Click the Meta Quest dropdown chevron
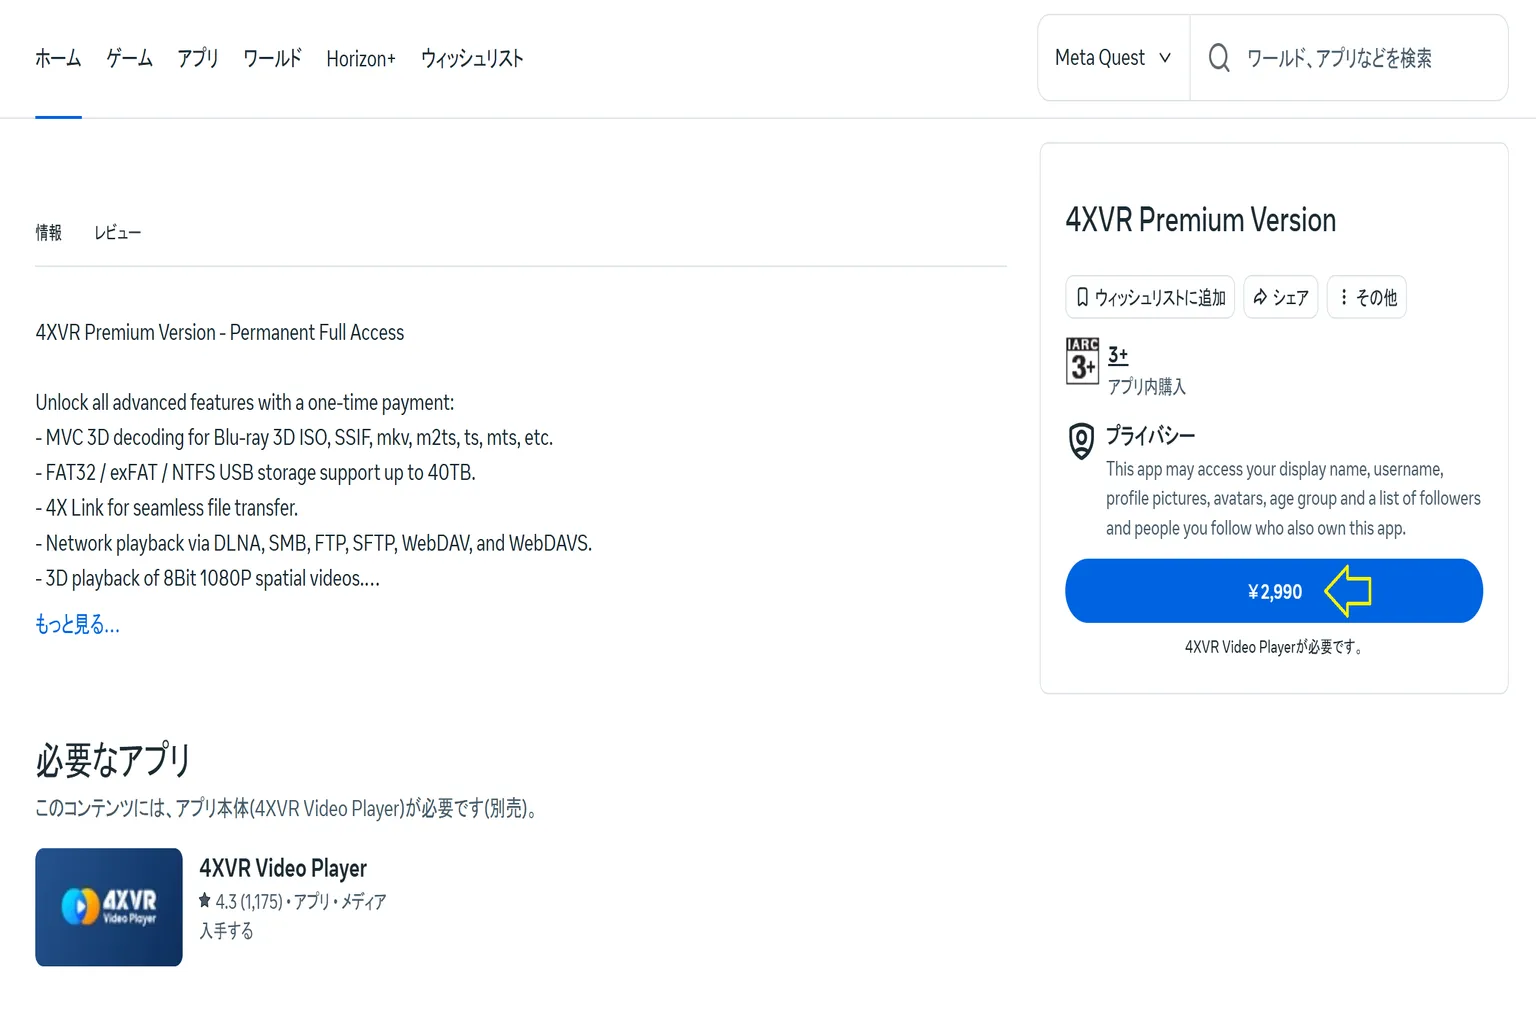 click(1164, 58)
